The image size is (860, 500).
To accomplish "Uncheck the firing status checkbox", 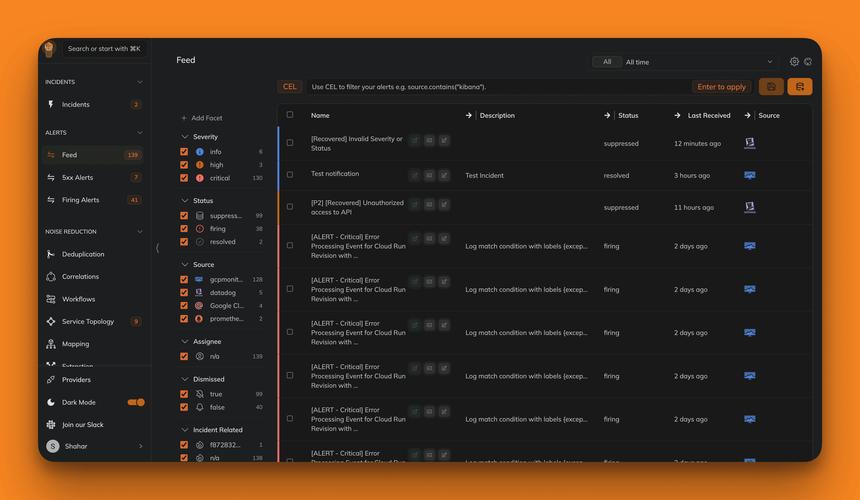I will pyautogui.click(x=184, y=229).
